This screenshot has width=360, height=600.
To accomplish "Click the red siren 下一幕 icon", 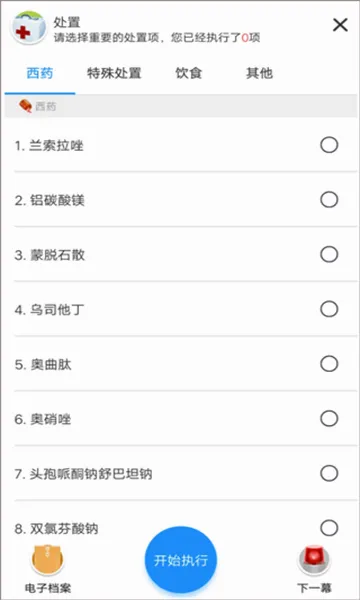I will pyautogui.click(x=314, y=560).
